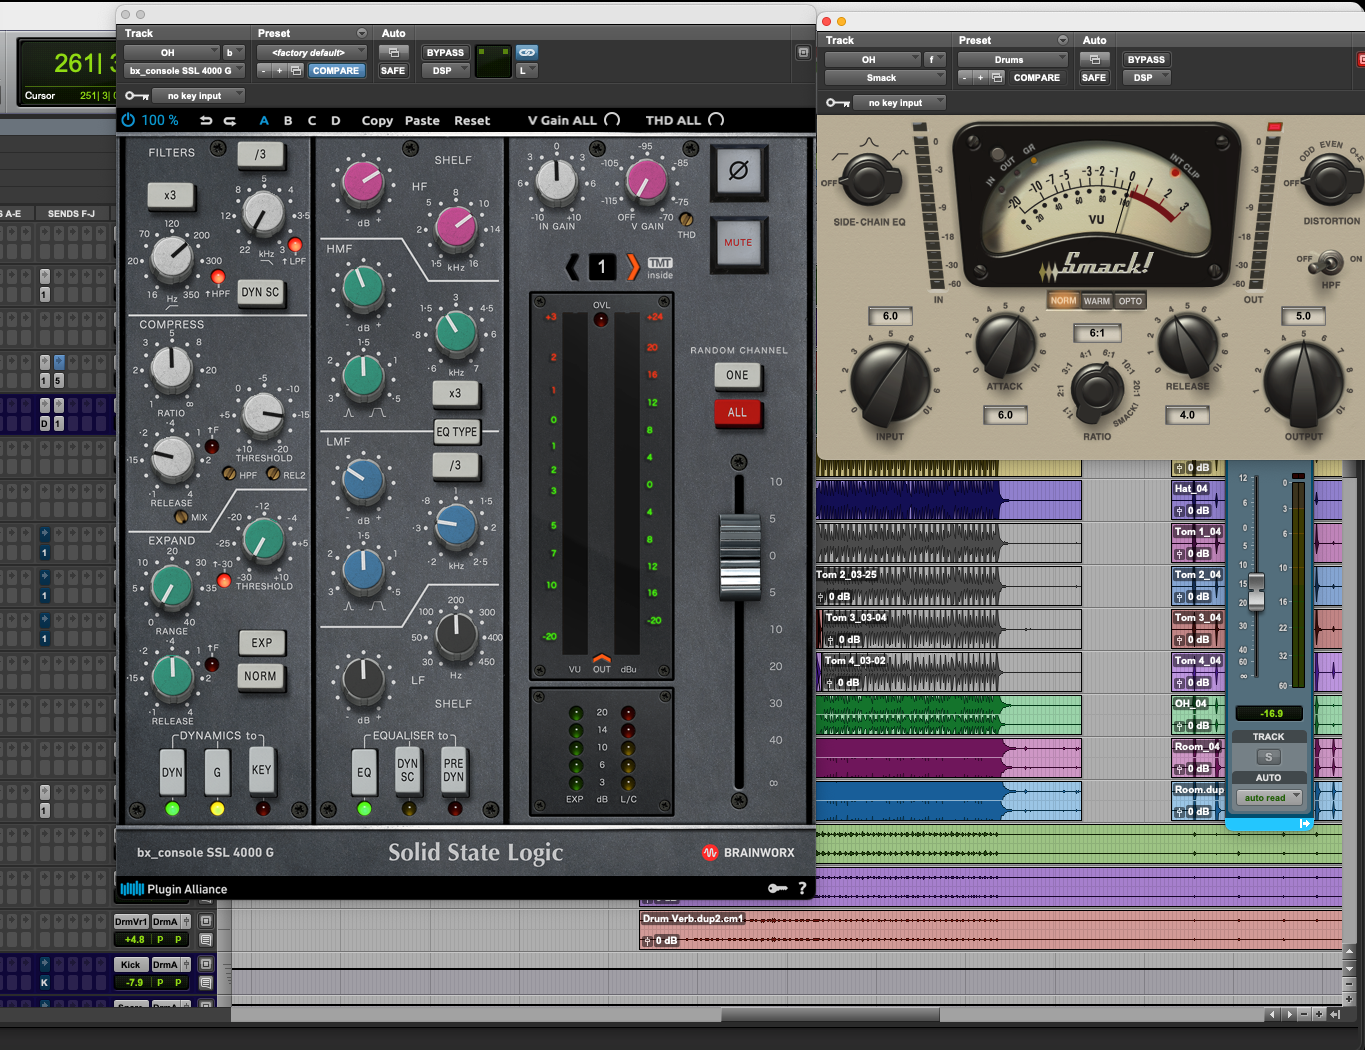Viewport: 1365px width, 1050px height.
Task: Click the next channel orange bracket arrow
Action: click(633, 267)
